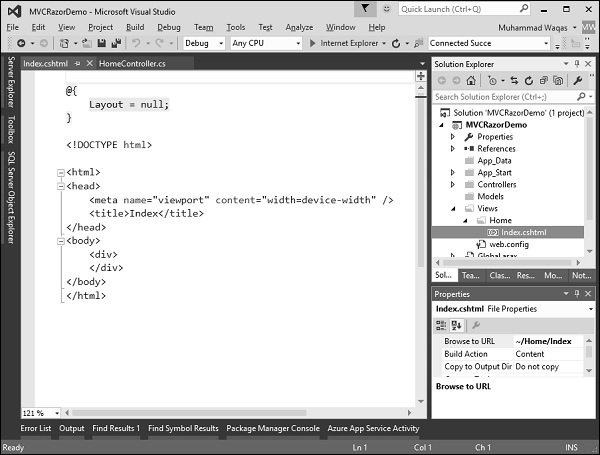Open the Build menu
Screen dimensions: 600x455
pos(135,27)
